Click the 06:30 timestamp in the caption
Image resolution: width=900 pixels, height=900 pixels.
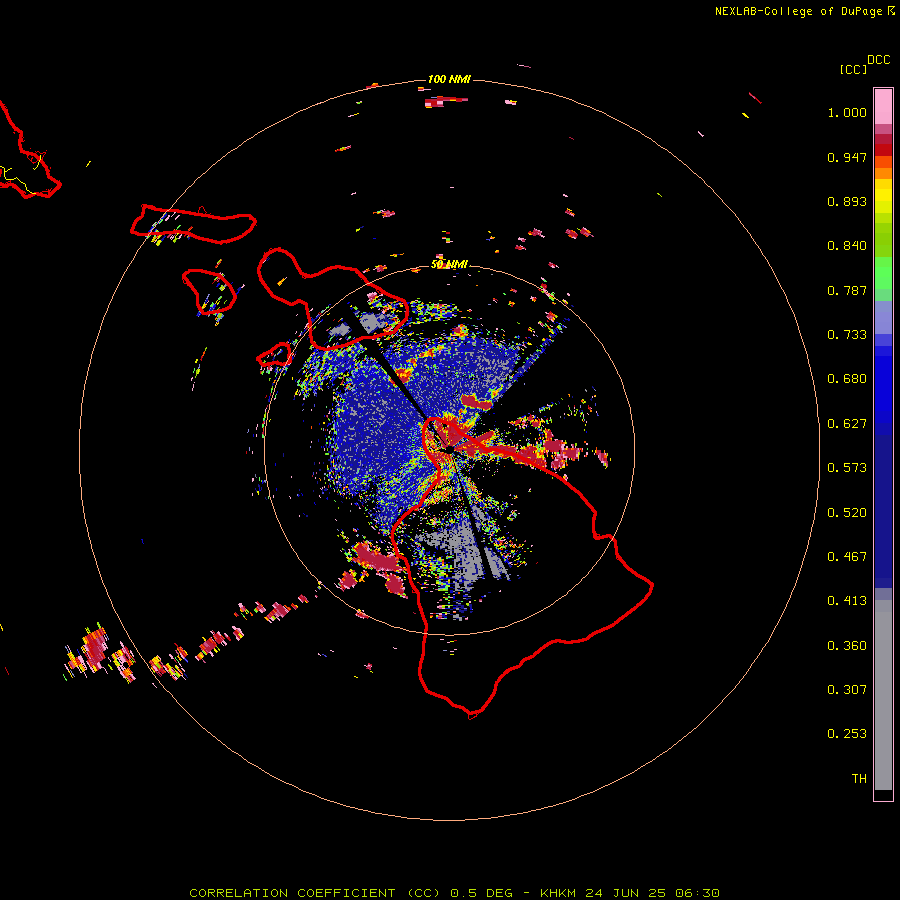(x=697, y=893)
